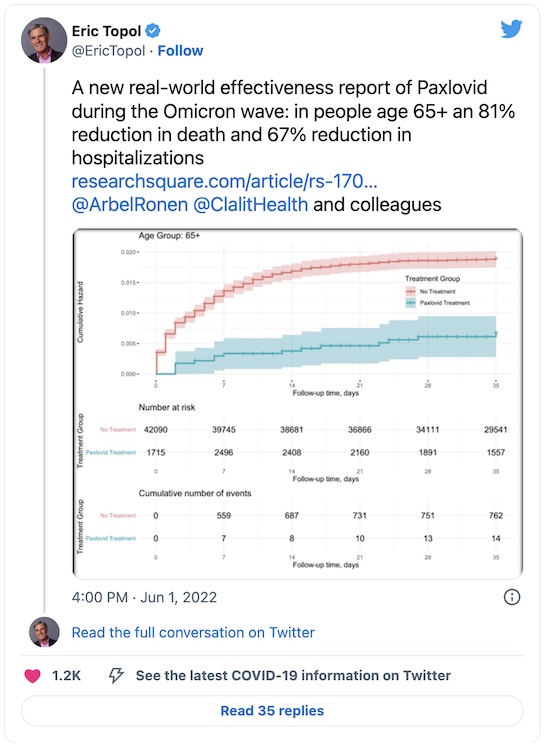The image size is (550, 748).
Task: Read the full conversation on Twitter
Action: point(193,633)
